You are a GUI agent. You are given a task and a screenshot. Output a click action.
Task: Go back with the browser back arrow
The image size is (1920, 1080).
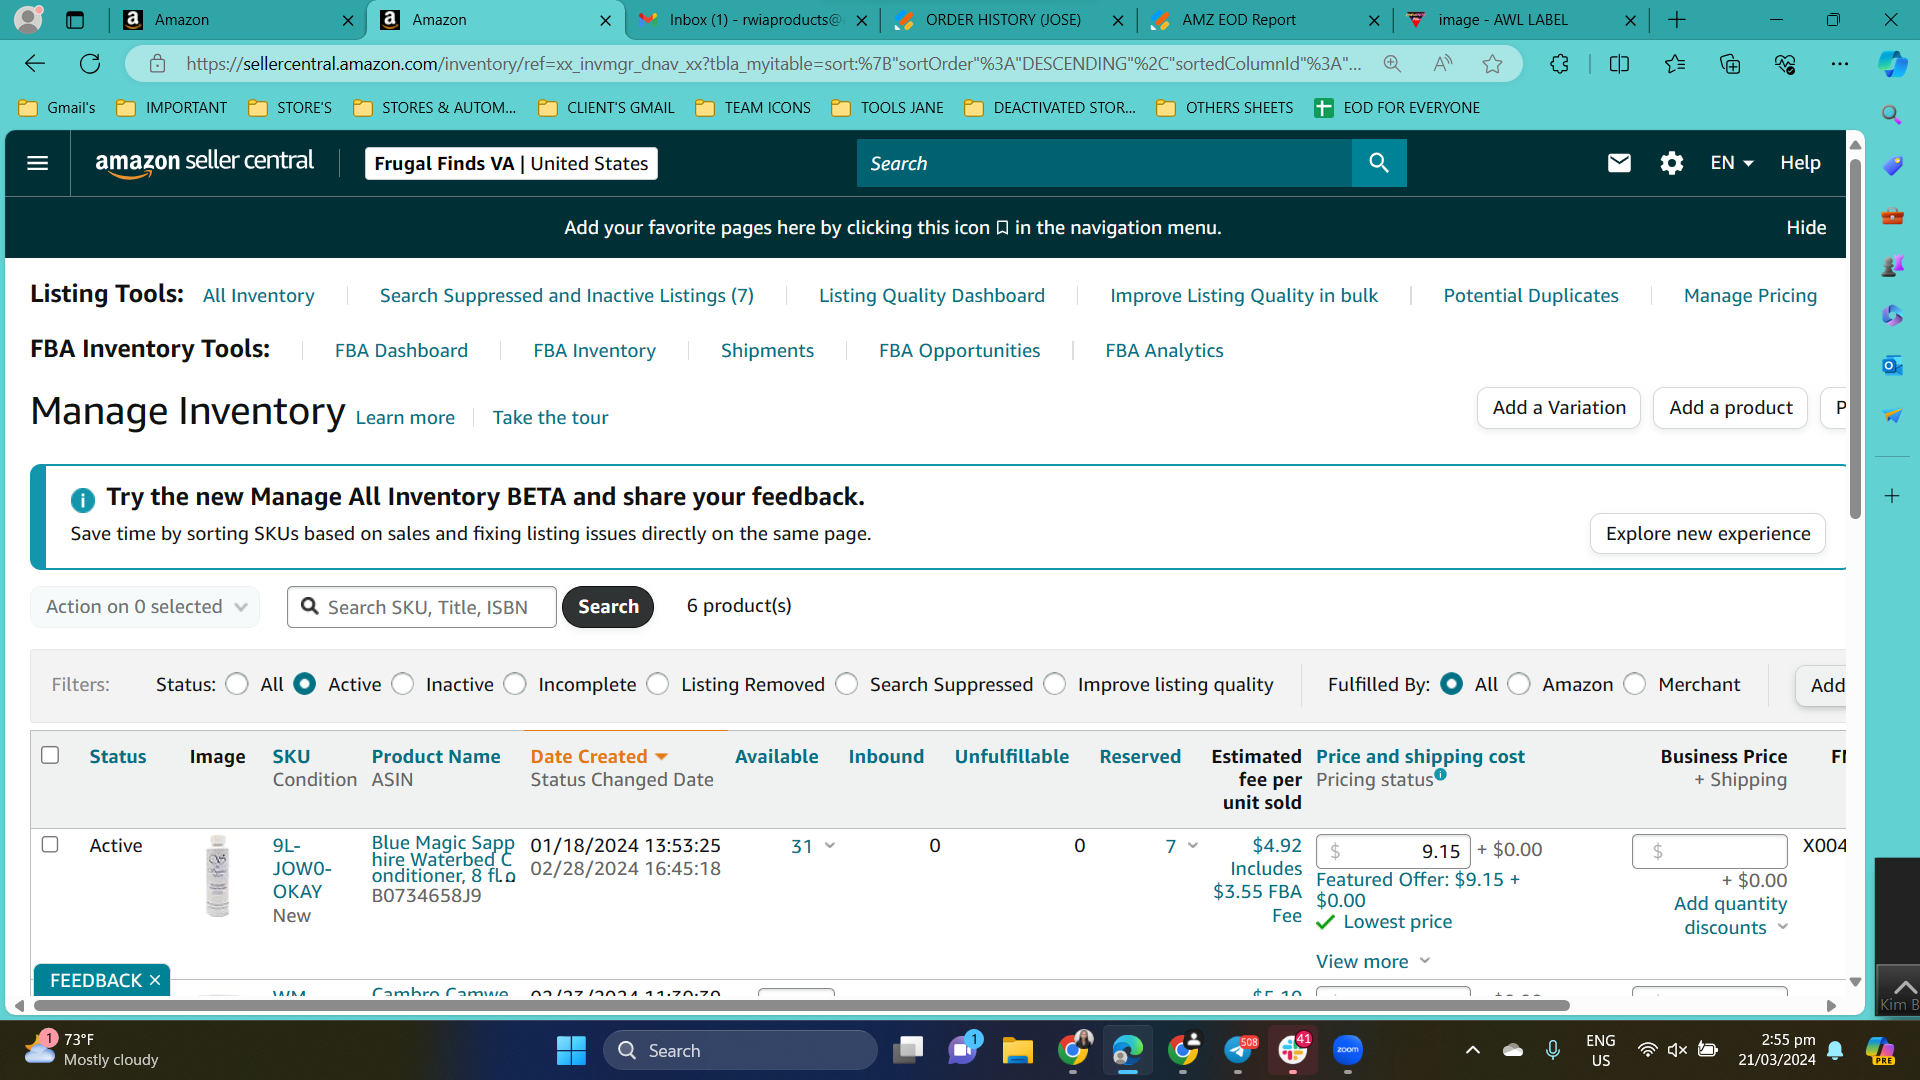(x=35, y=64)
